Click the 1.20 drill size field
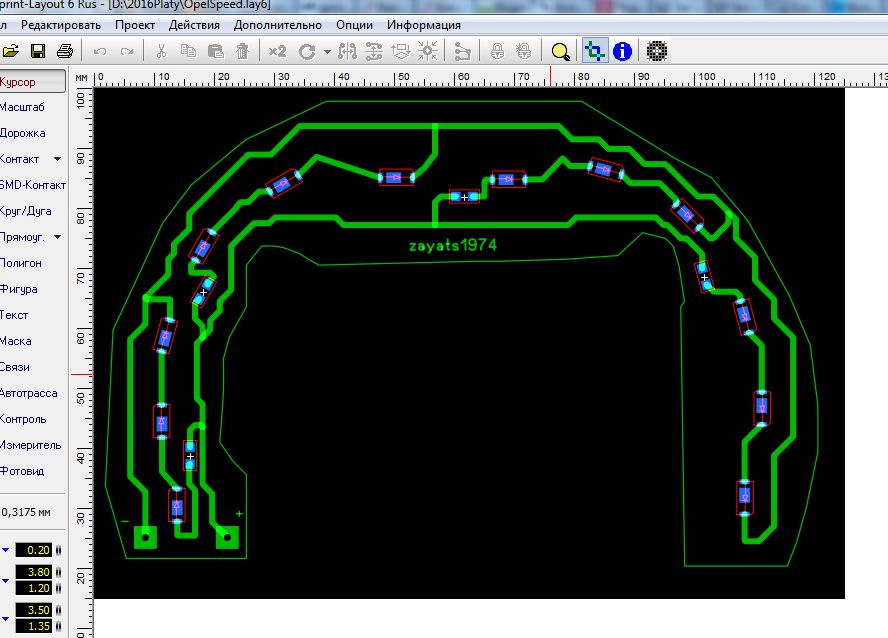Screen dimensions: 888x638 pos(33,588)
